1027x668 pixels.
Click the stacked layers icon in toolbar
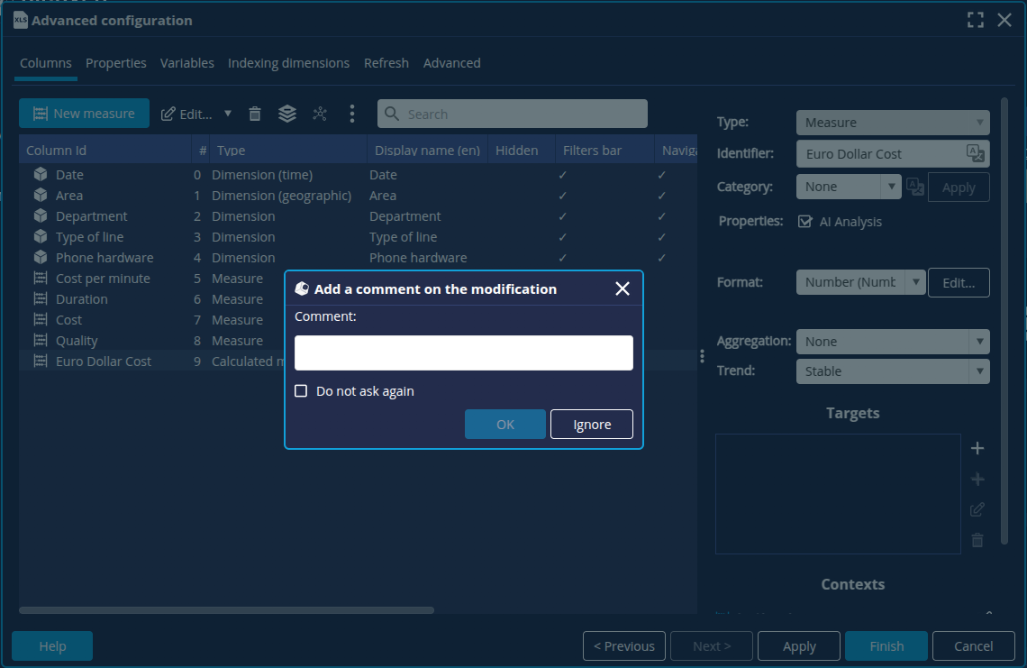287,114
